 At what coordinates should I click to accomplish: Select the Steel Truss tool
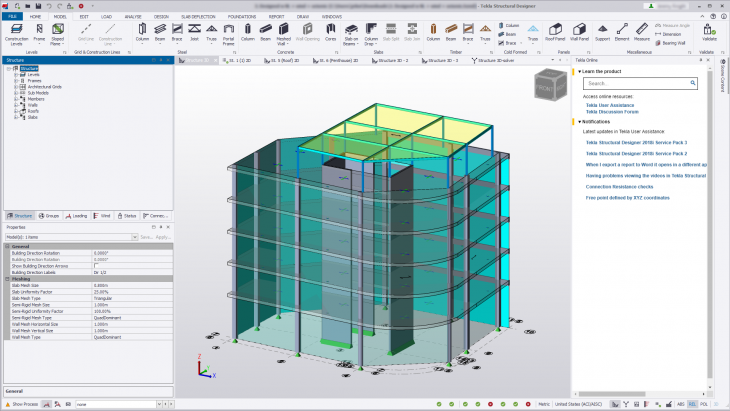tap(211, 33)
